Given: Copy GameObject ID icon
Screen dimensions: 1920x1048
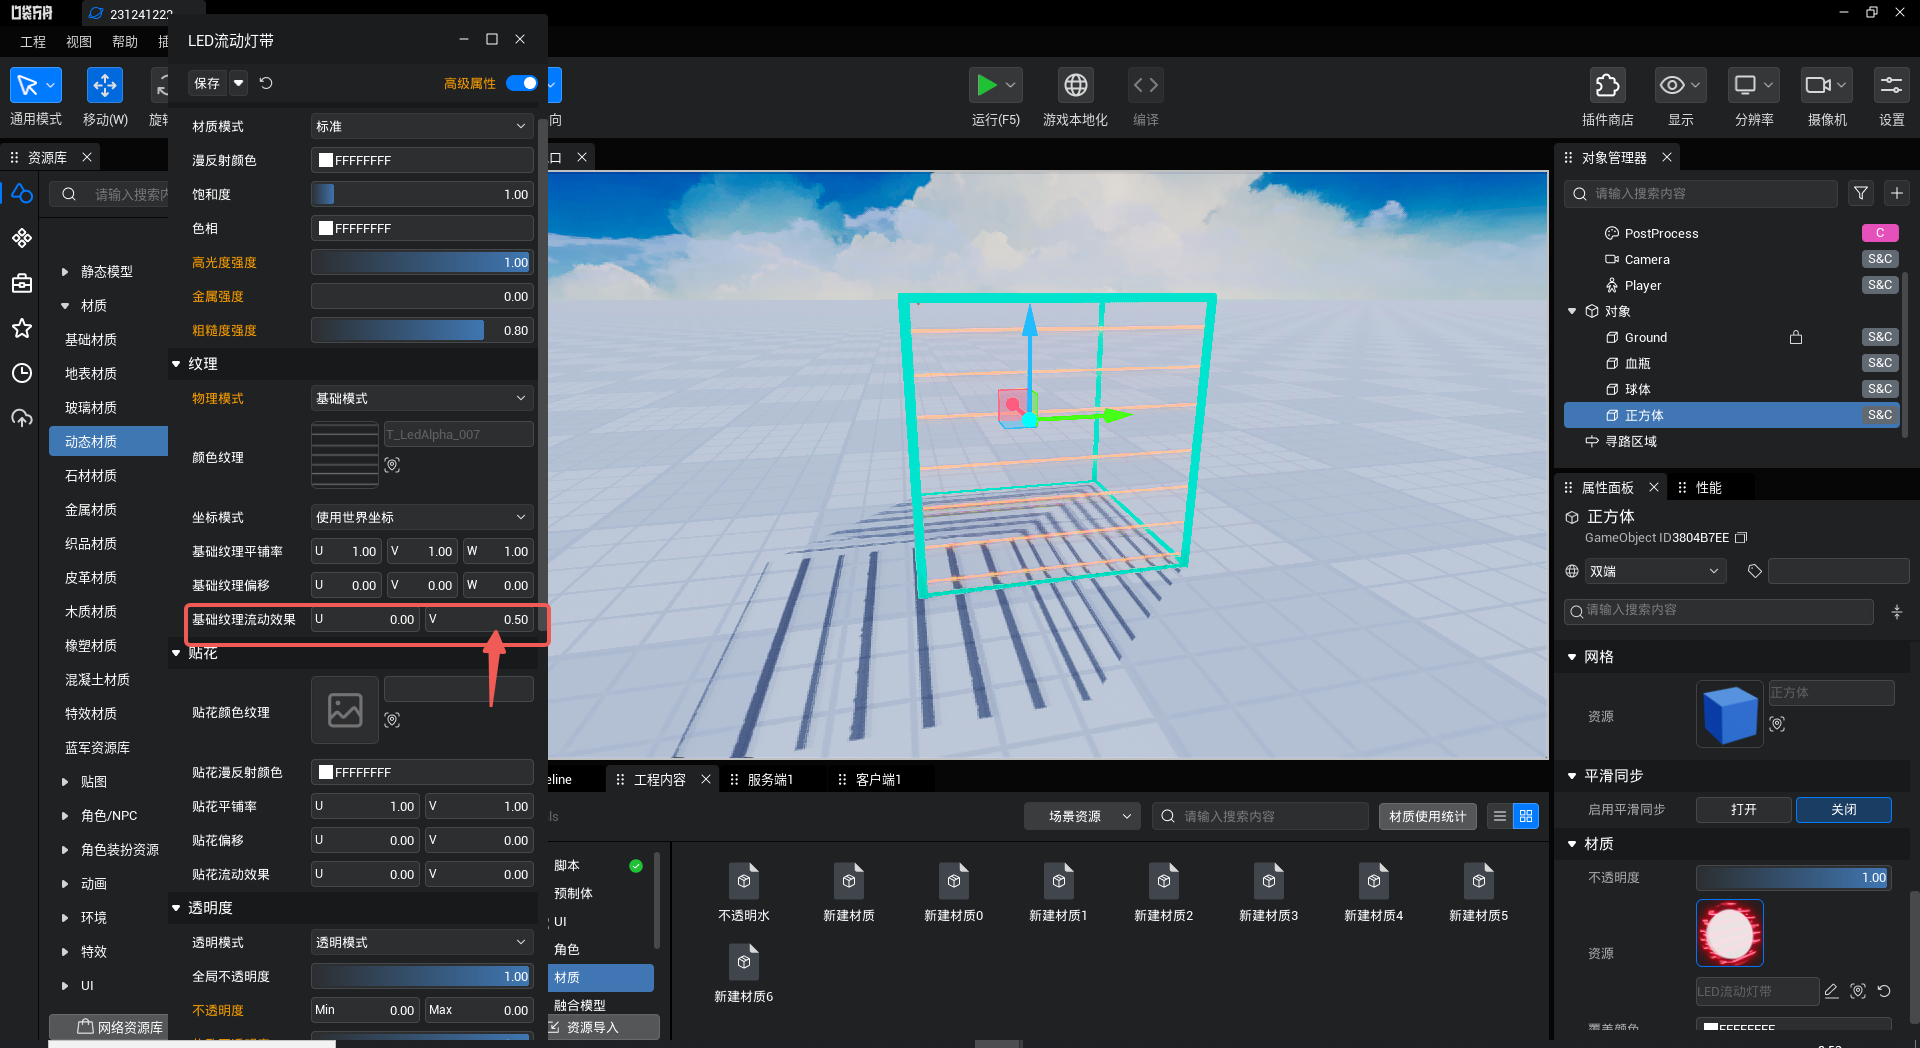Looking at the screenshot, I should 1741,538.
